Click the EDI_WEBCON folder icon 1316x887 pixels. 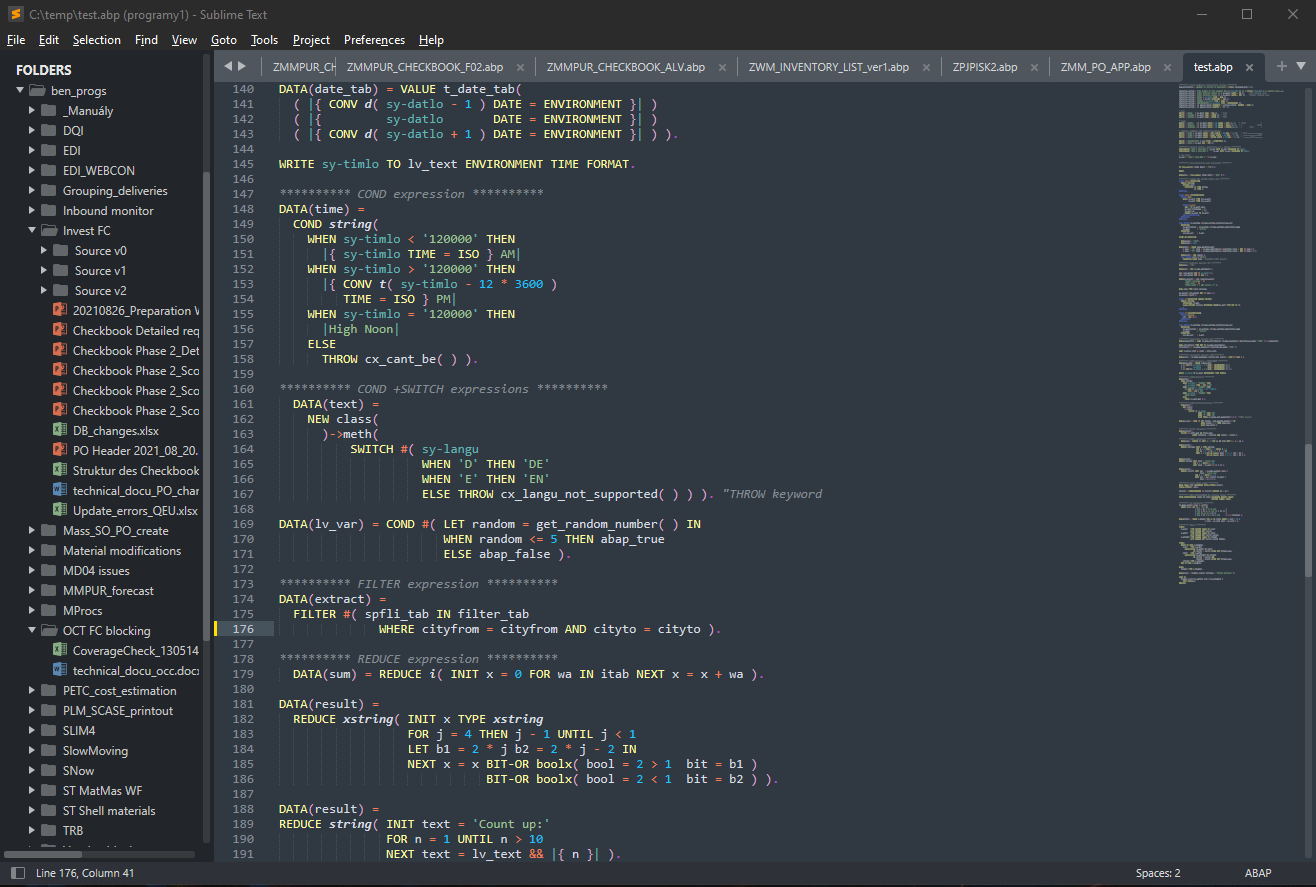[x=48, y=170]
